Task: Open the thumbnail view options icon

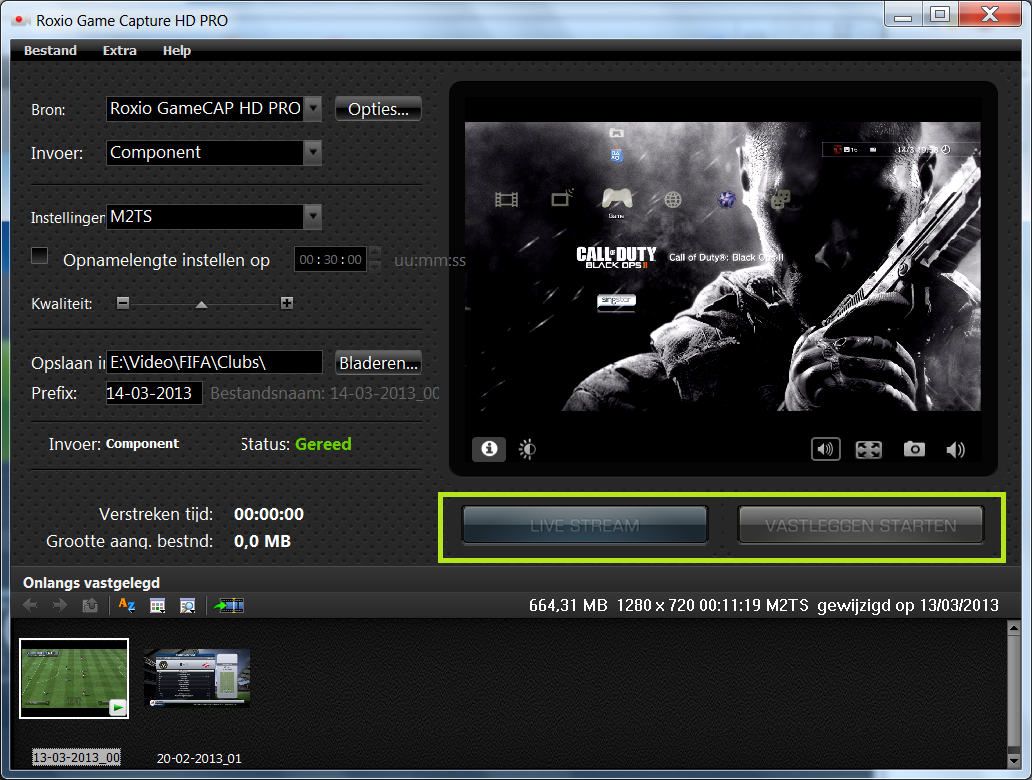Action: click(x=157, y=606)
